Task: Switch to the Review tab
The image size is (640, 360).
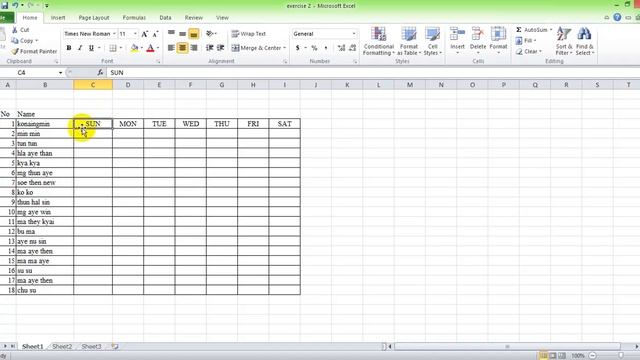Action: [193, 18]
